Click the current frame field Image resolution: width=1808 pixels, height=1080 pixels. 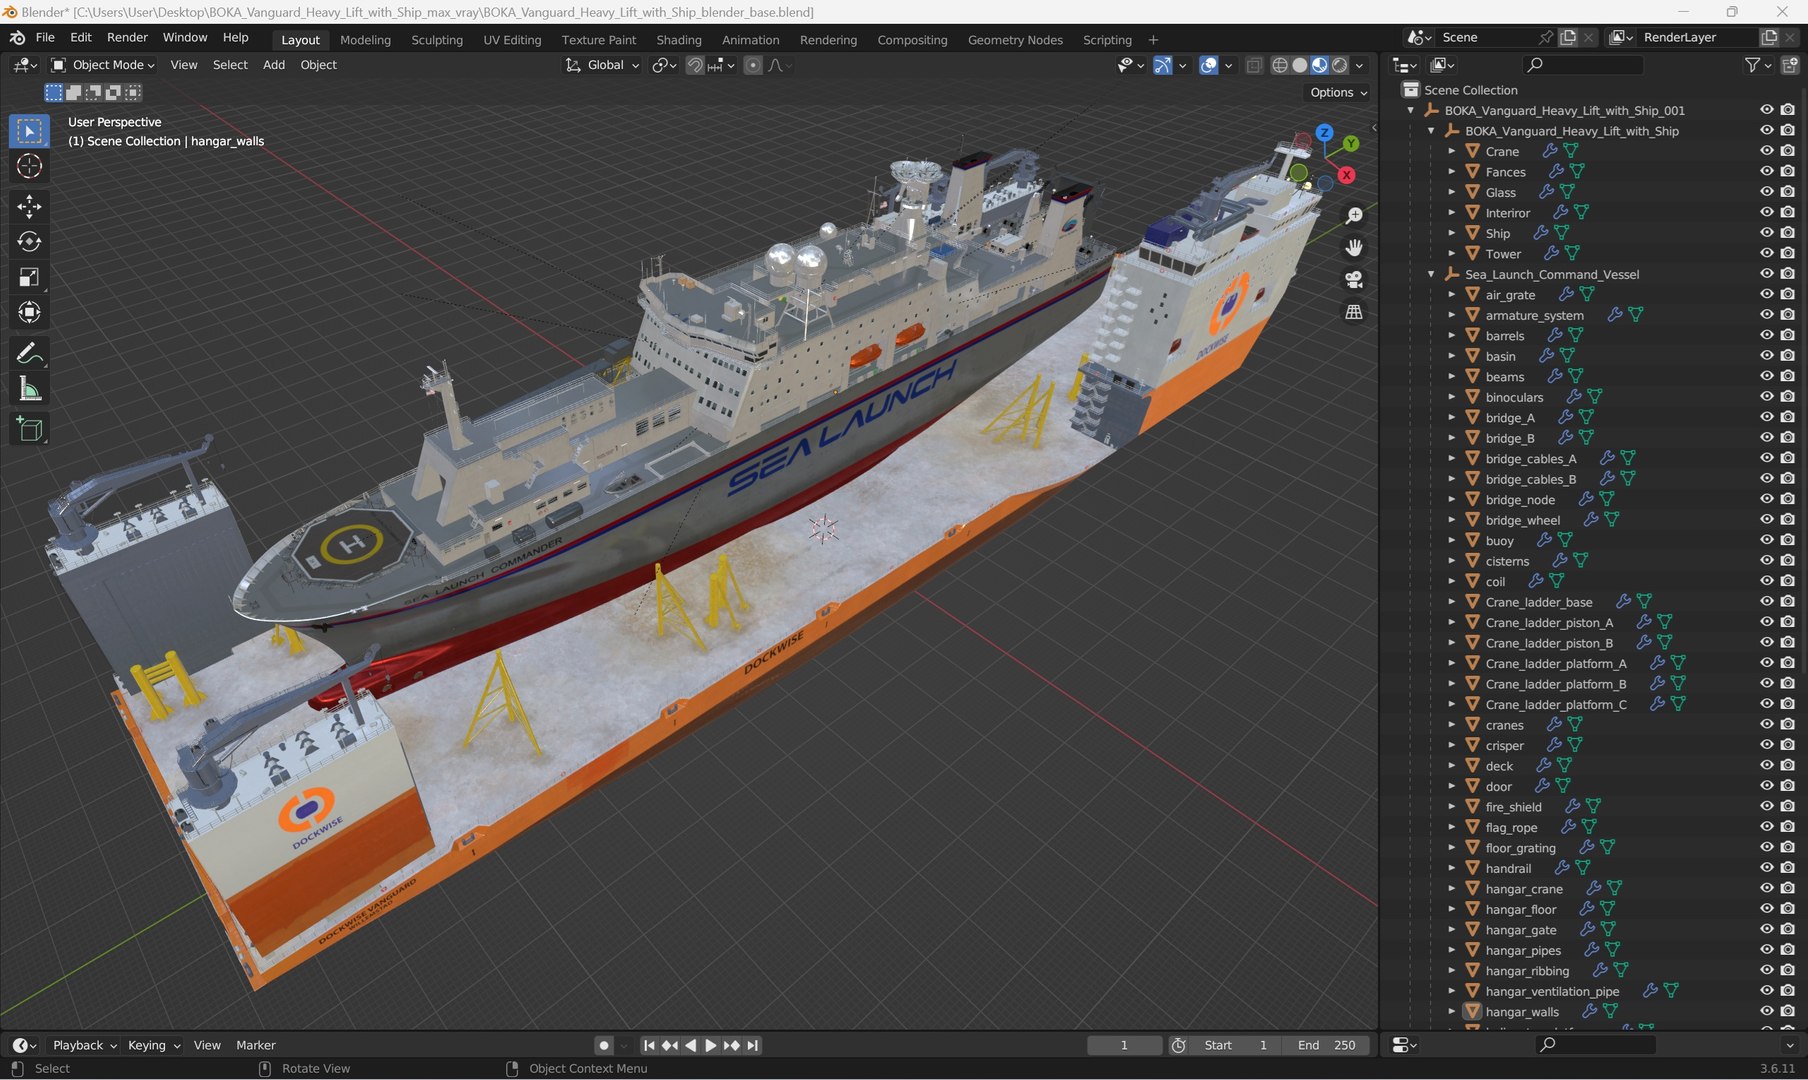(1124, 1045)
